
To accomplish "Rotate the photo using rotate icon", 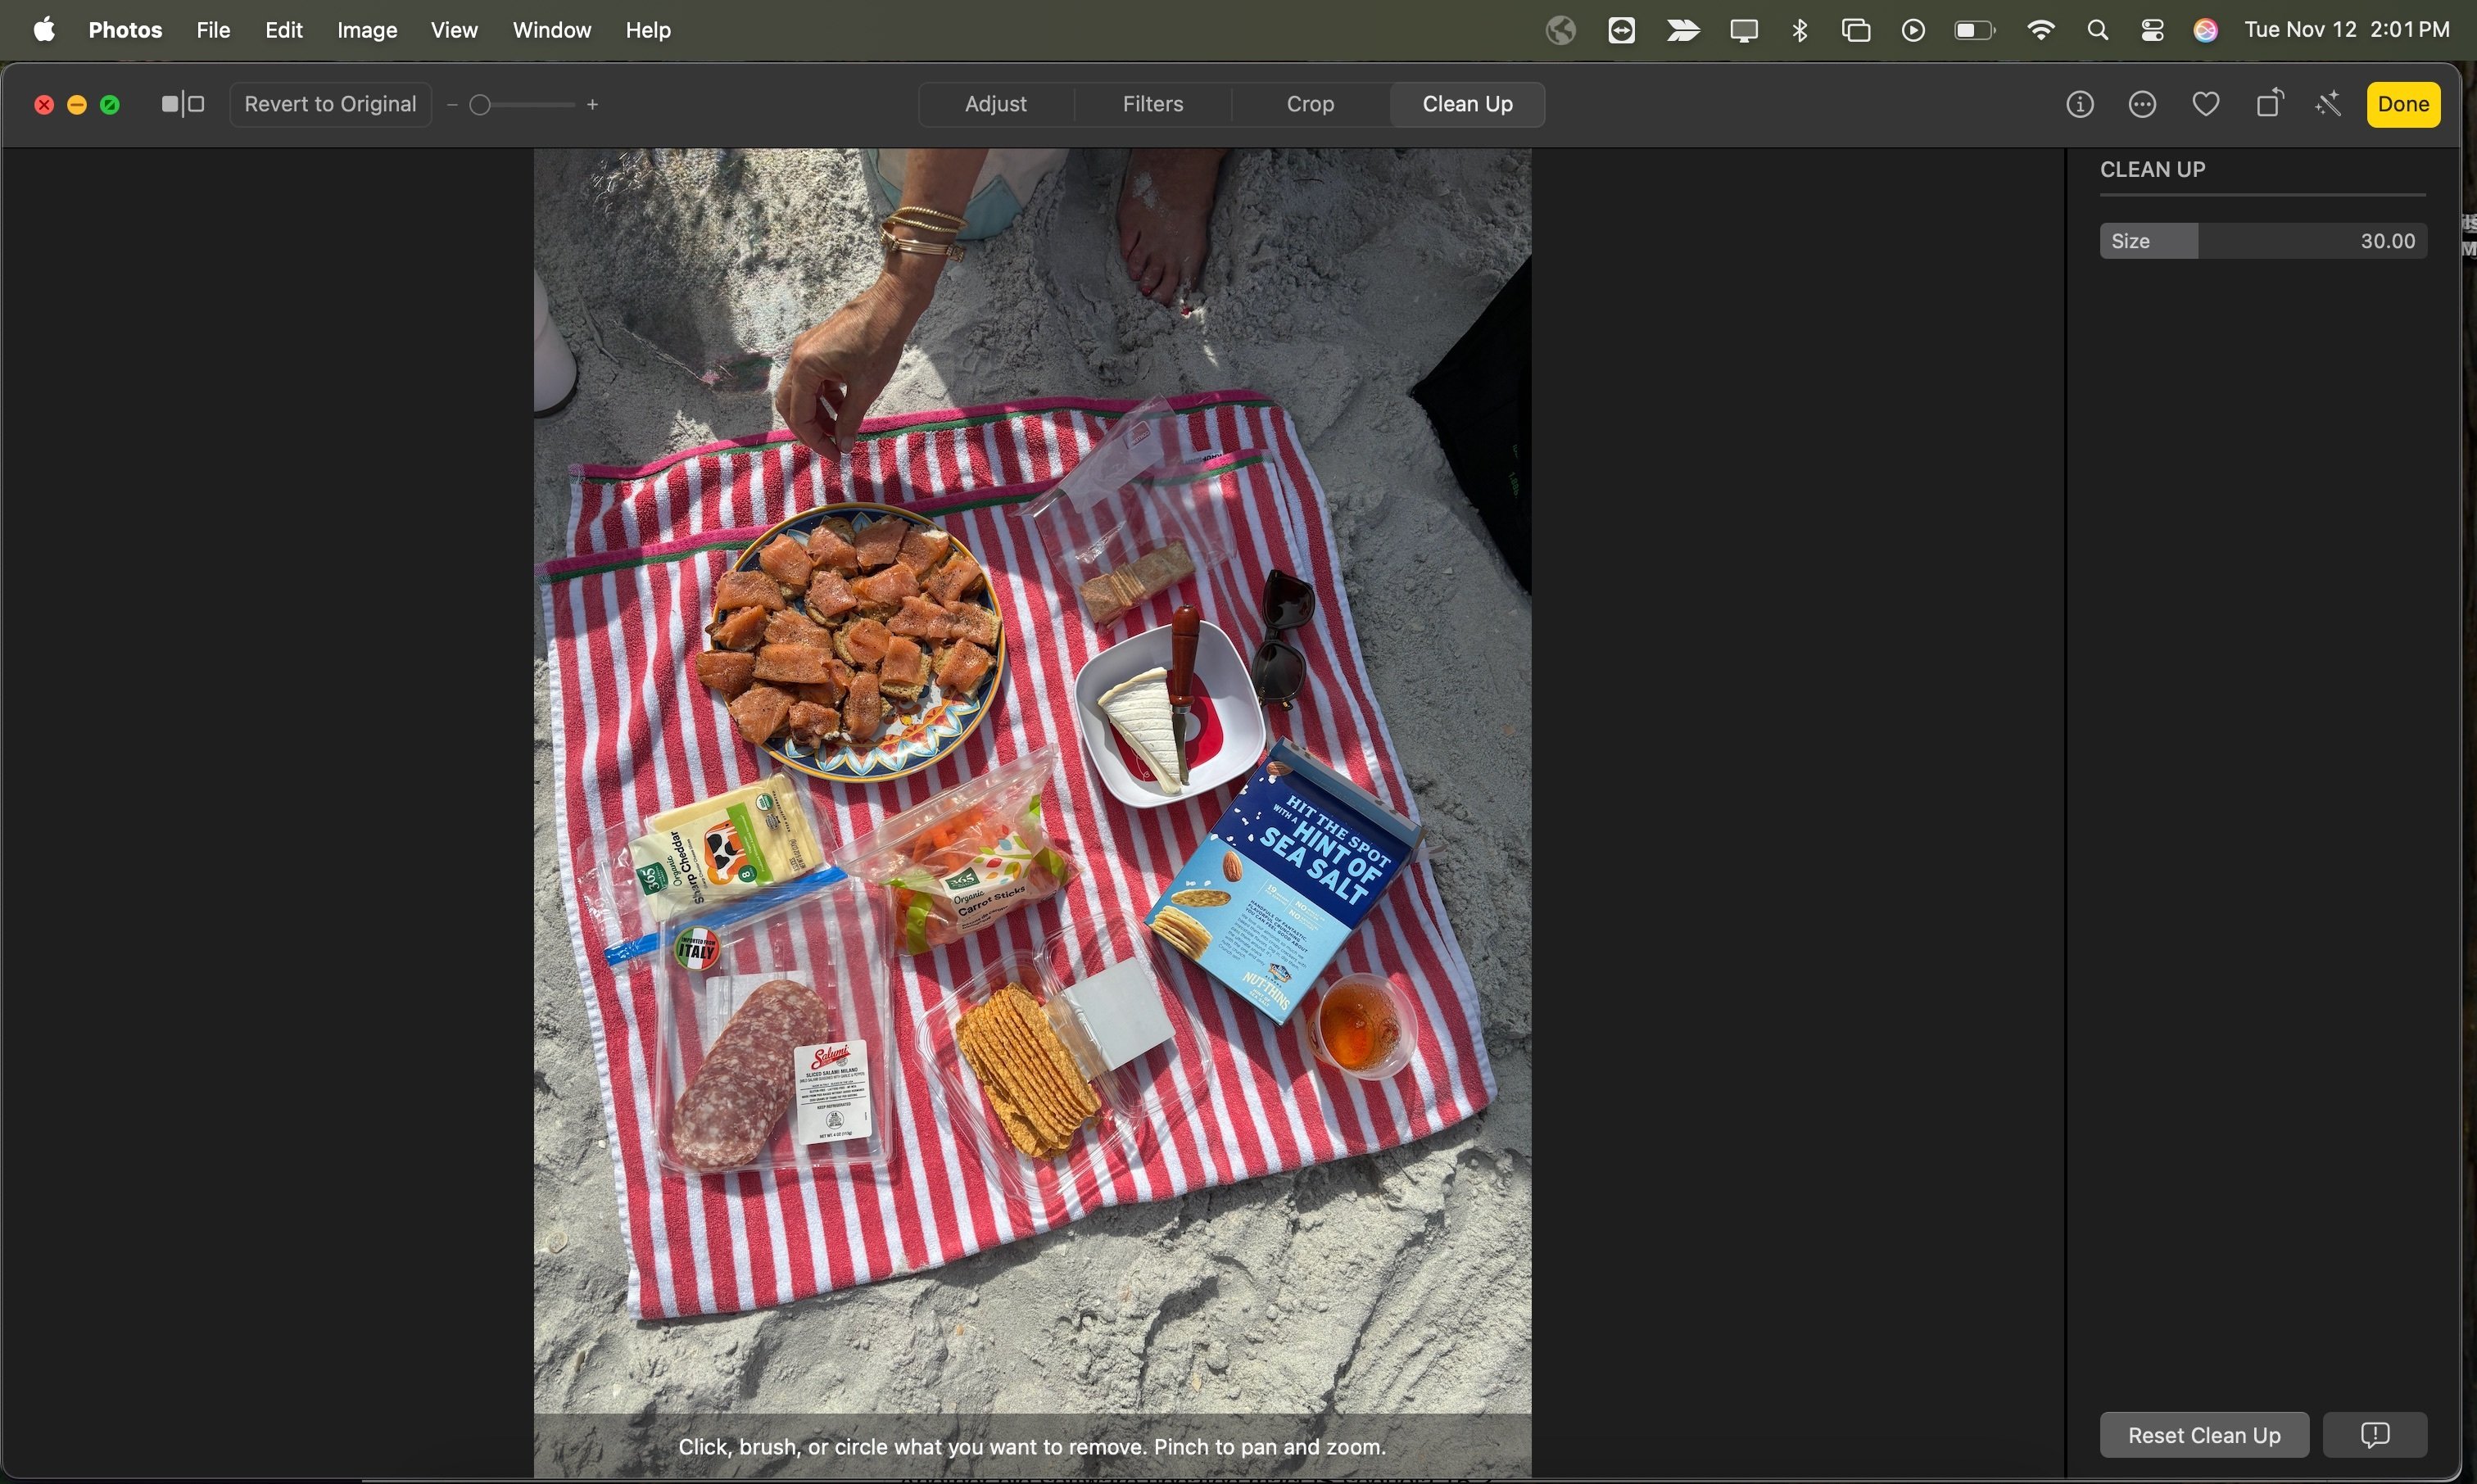I will [2270, 104].
